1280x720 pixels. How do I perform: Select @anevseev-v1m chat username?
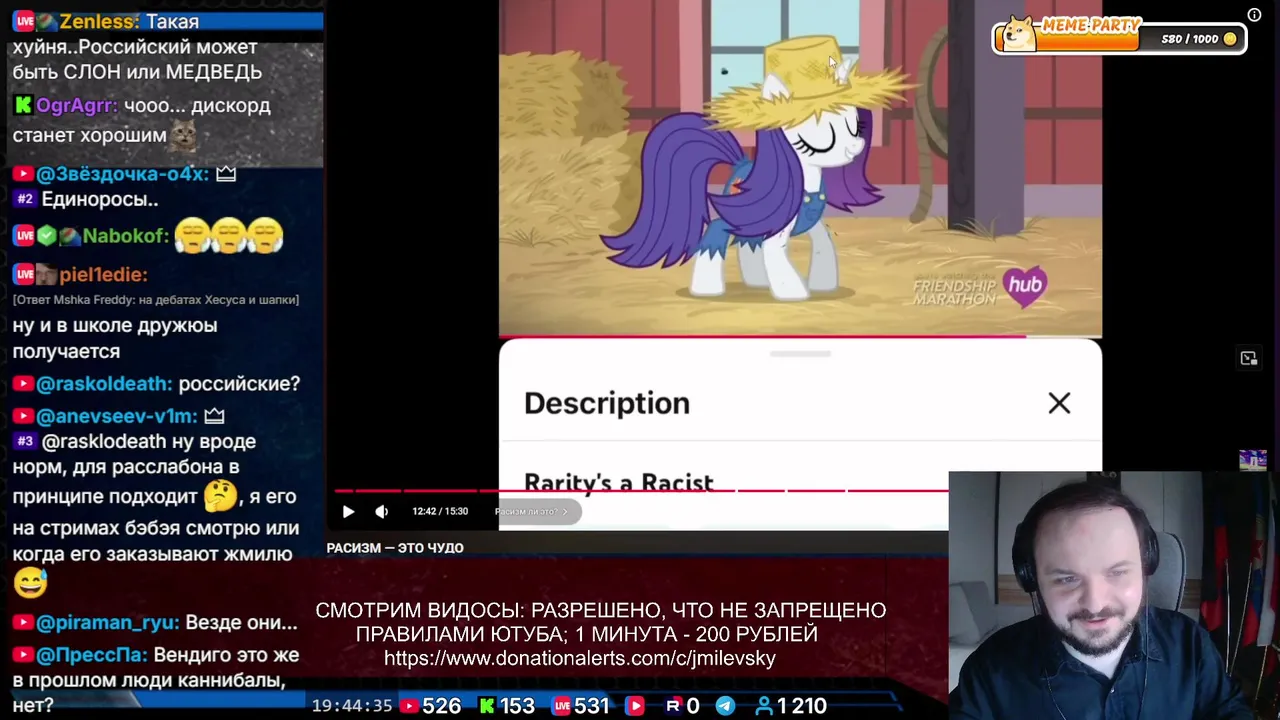click(117, 416)
